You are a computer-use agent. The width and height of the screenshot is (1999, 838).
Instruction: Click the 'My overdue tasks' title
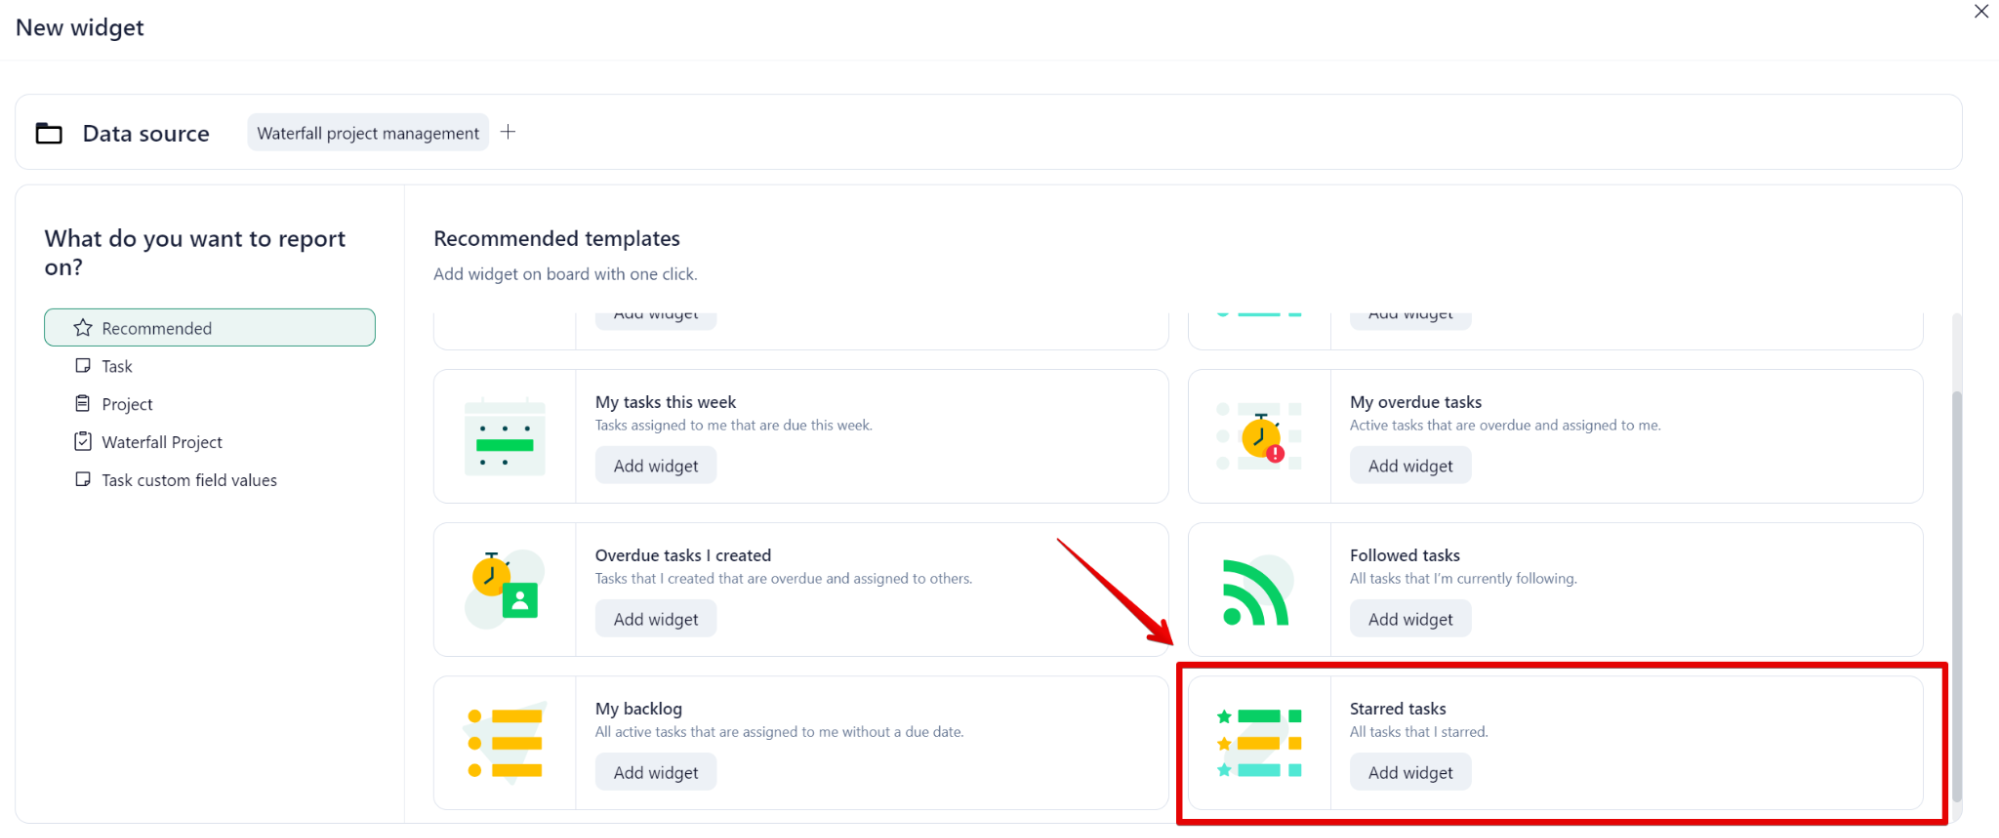click(x=1415, y=402)
